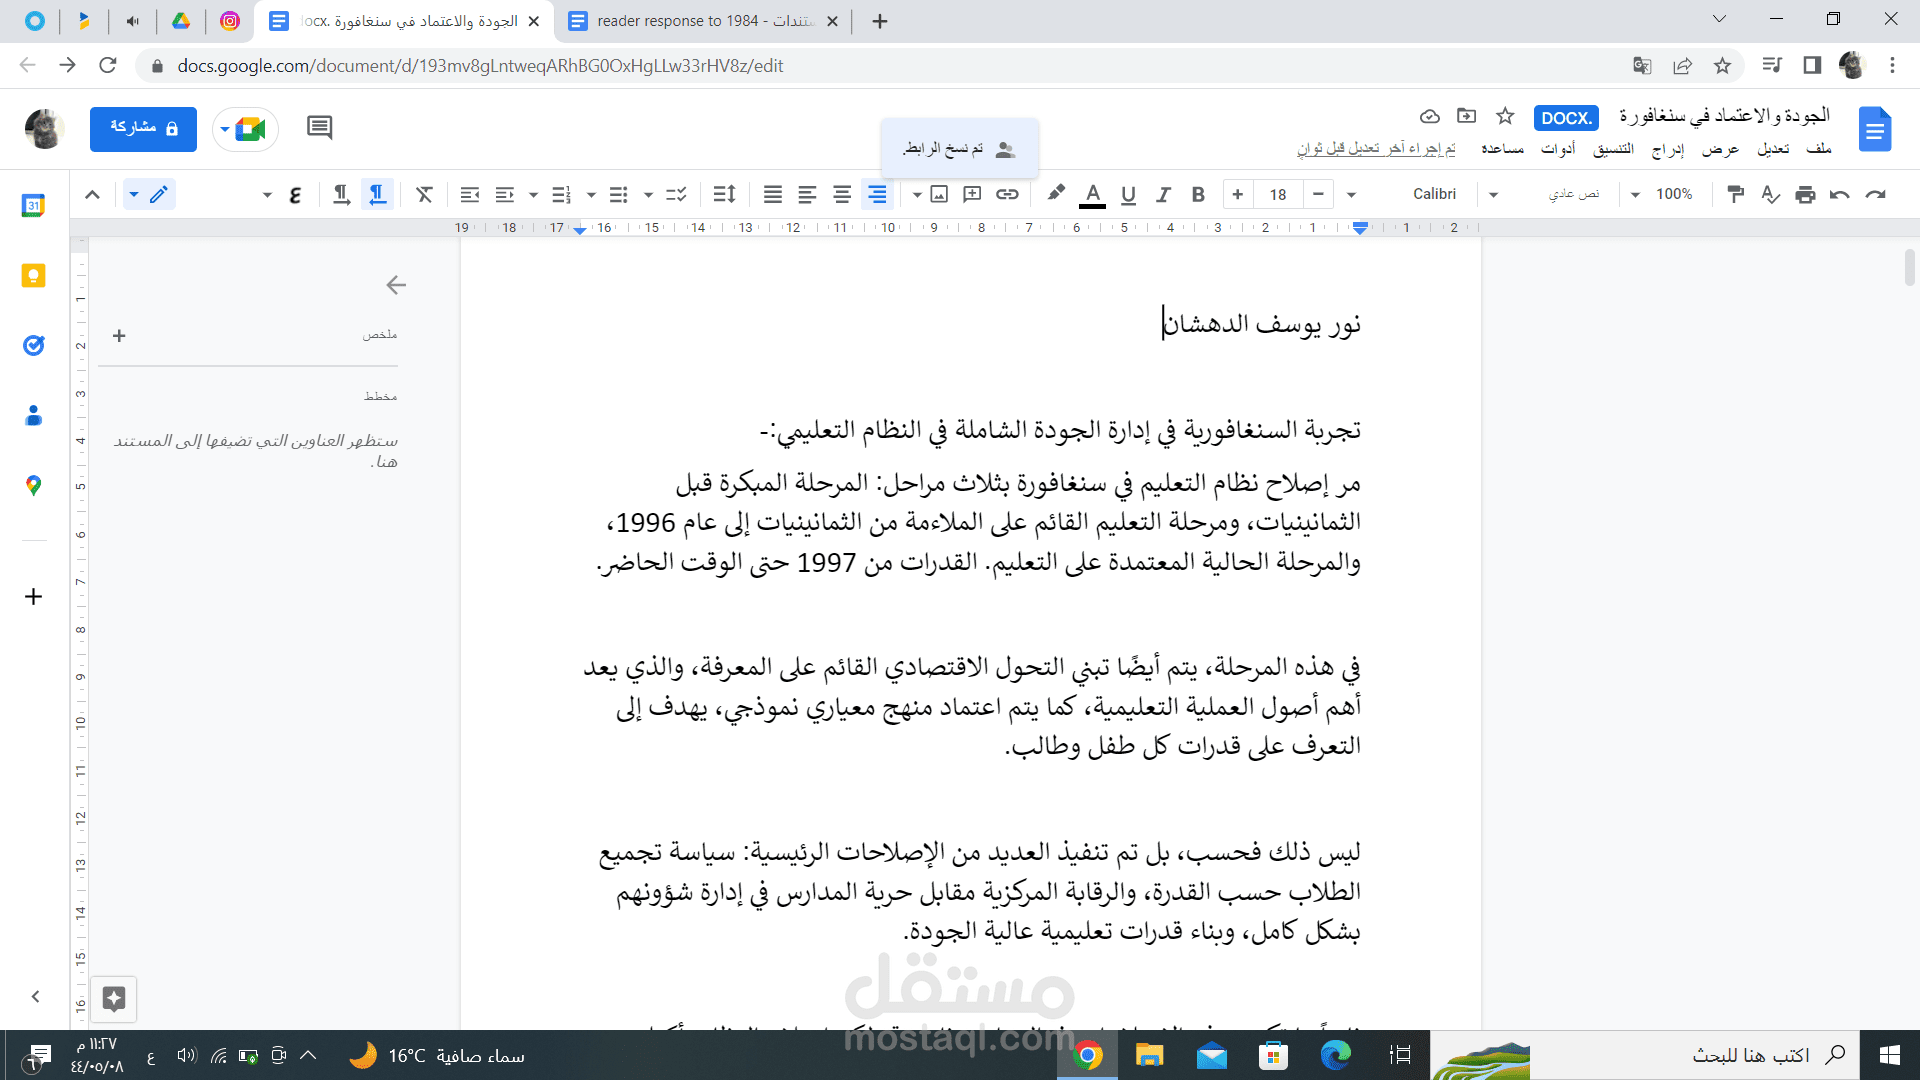Screen dimensions: 1920x1080
Task: Add a comment using the toolbar icon
Action: [x=972, y=194]
